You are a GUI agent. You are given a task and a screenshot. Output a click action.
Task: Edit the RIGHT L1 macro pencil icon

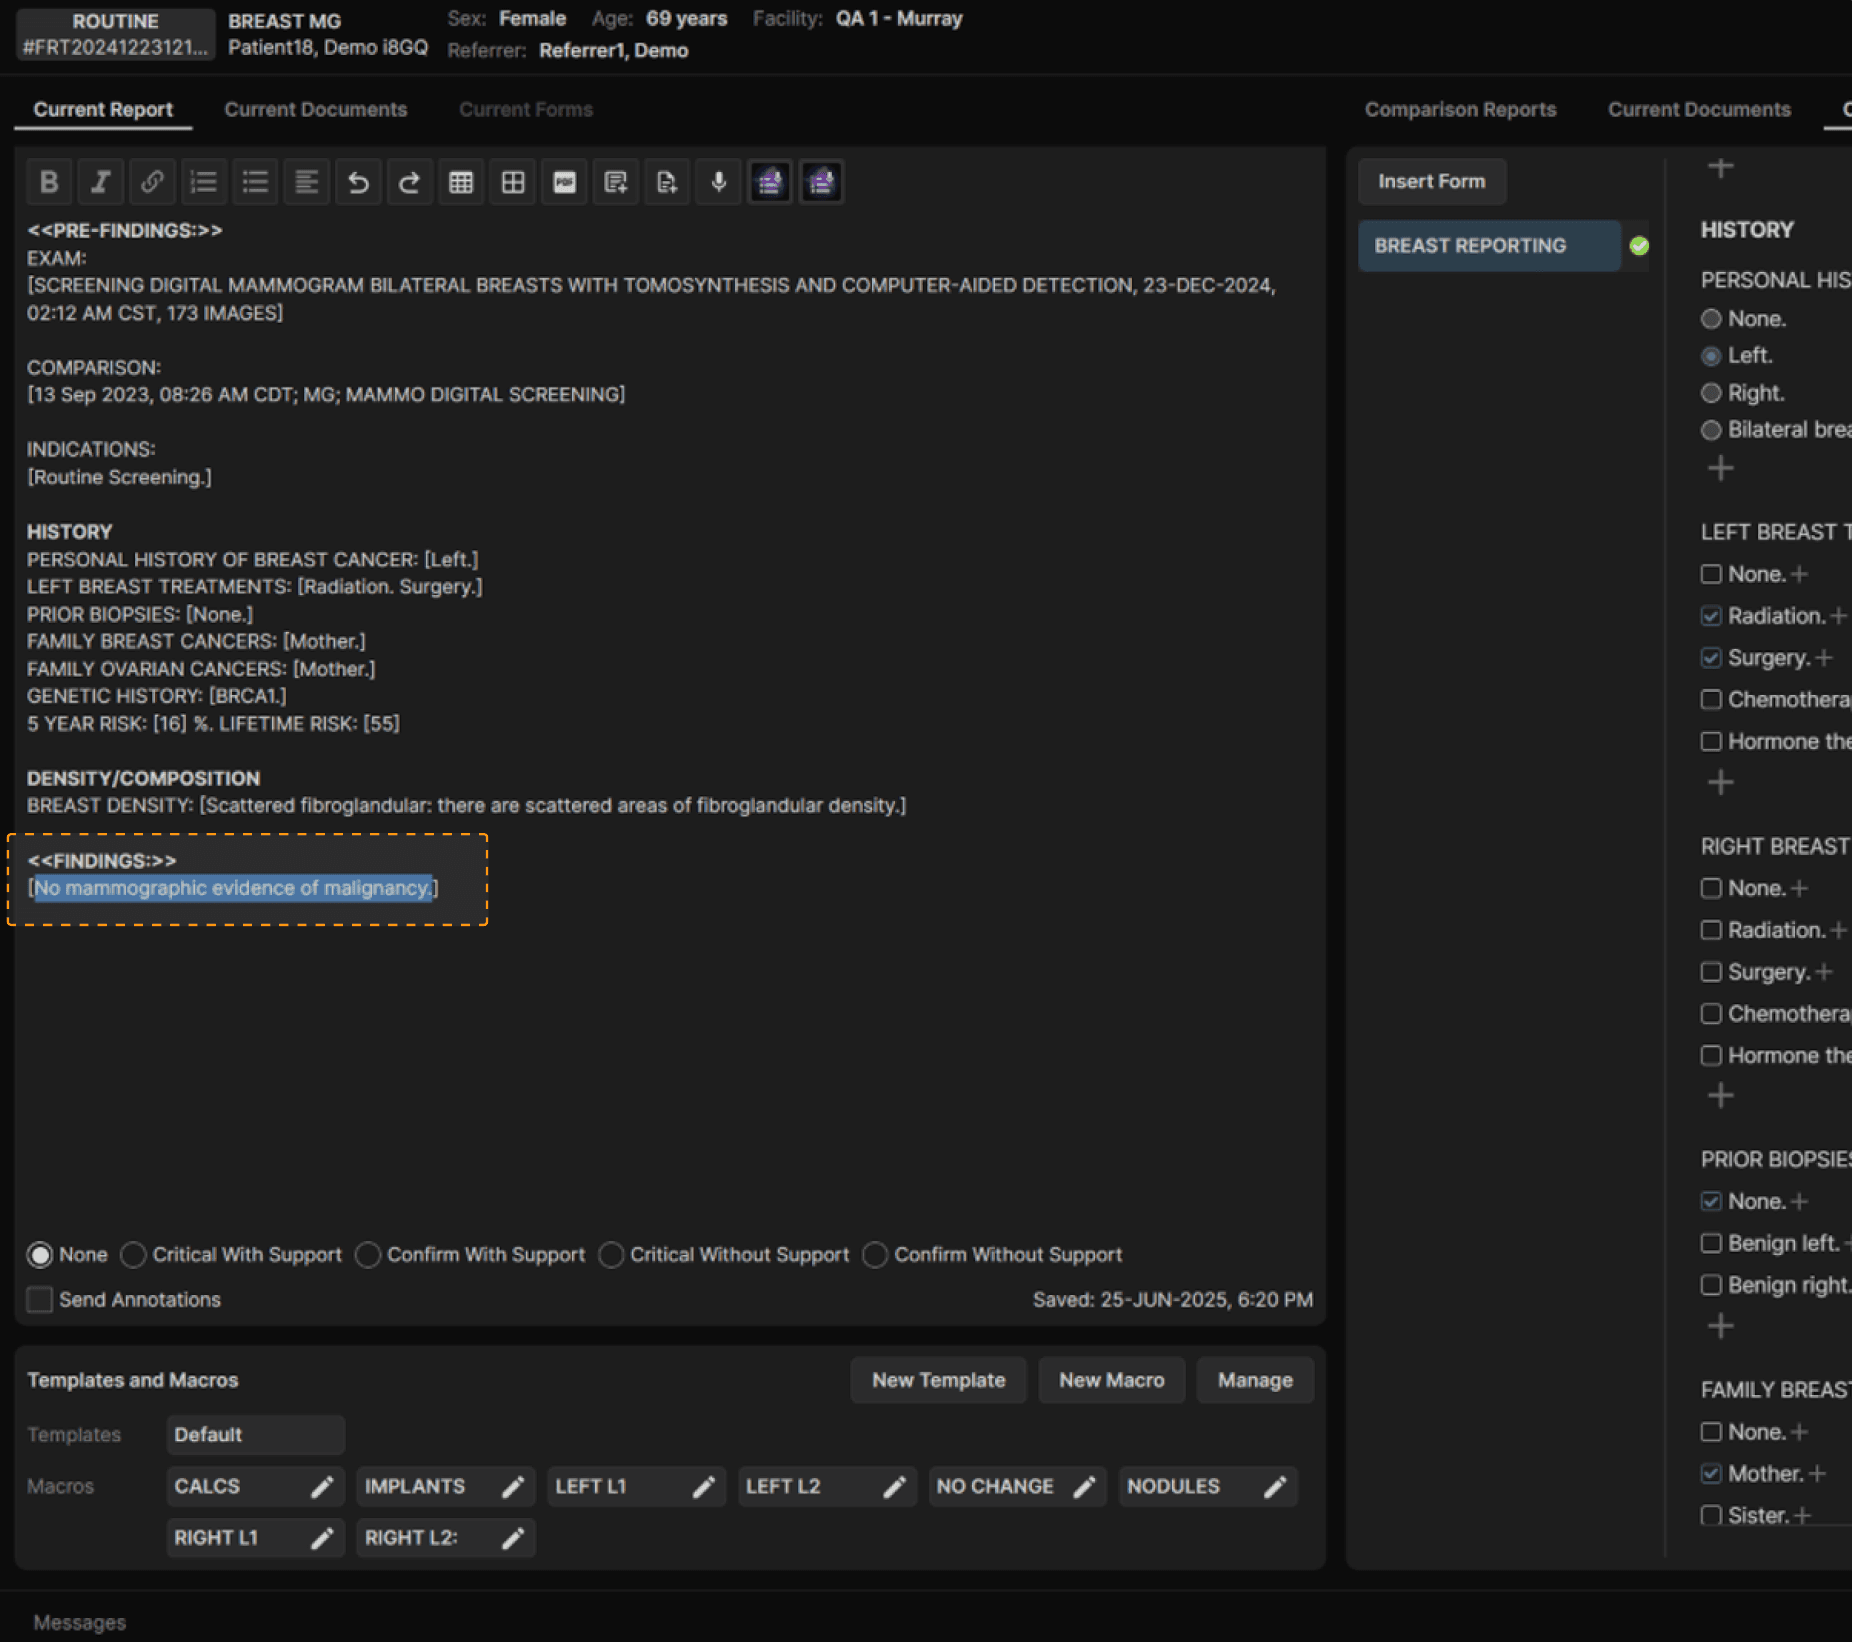pos(322,1539)
